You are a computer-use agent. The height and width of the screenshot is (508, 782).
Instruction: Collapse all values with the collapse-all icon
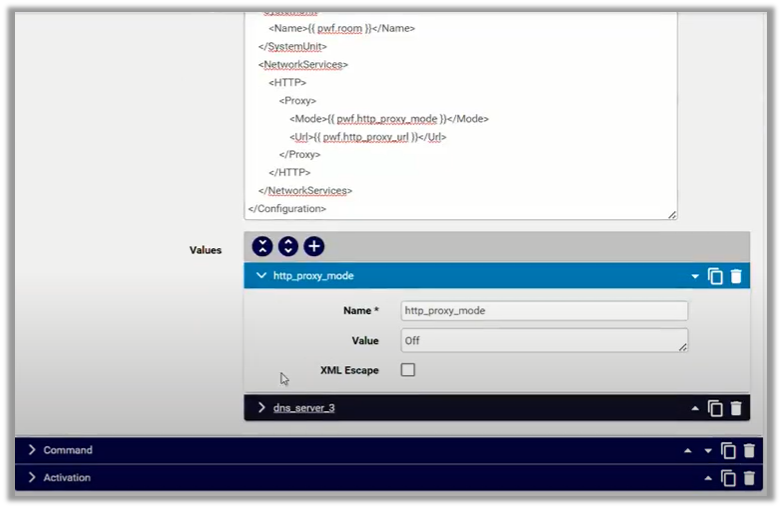[262, 246]
